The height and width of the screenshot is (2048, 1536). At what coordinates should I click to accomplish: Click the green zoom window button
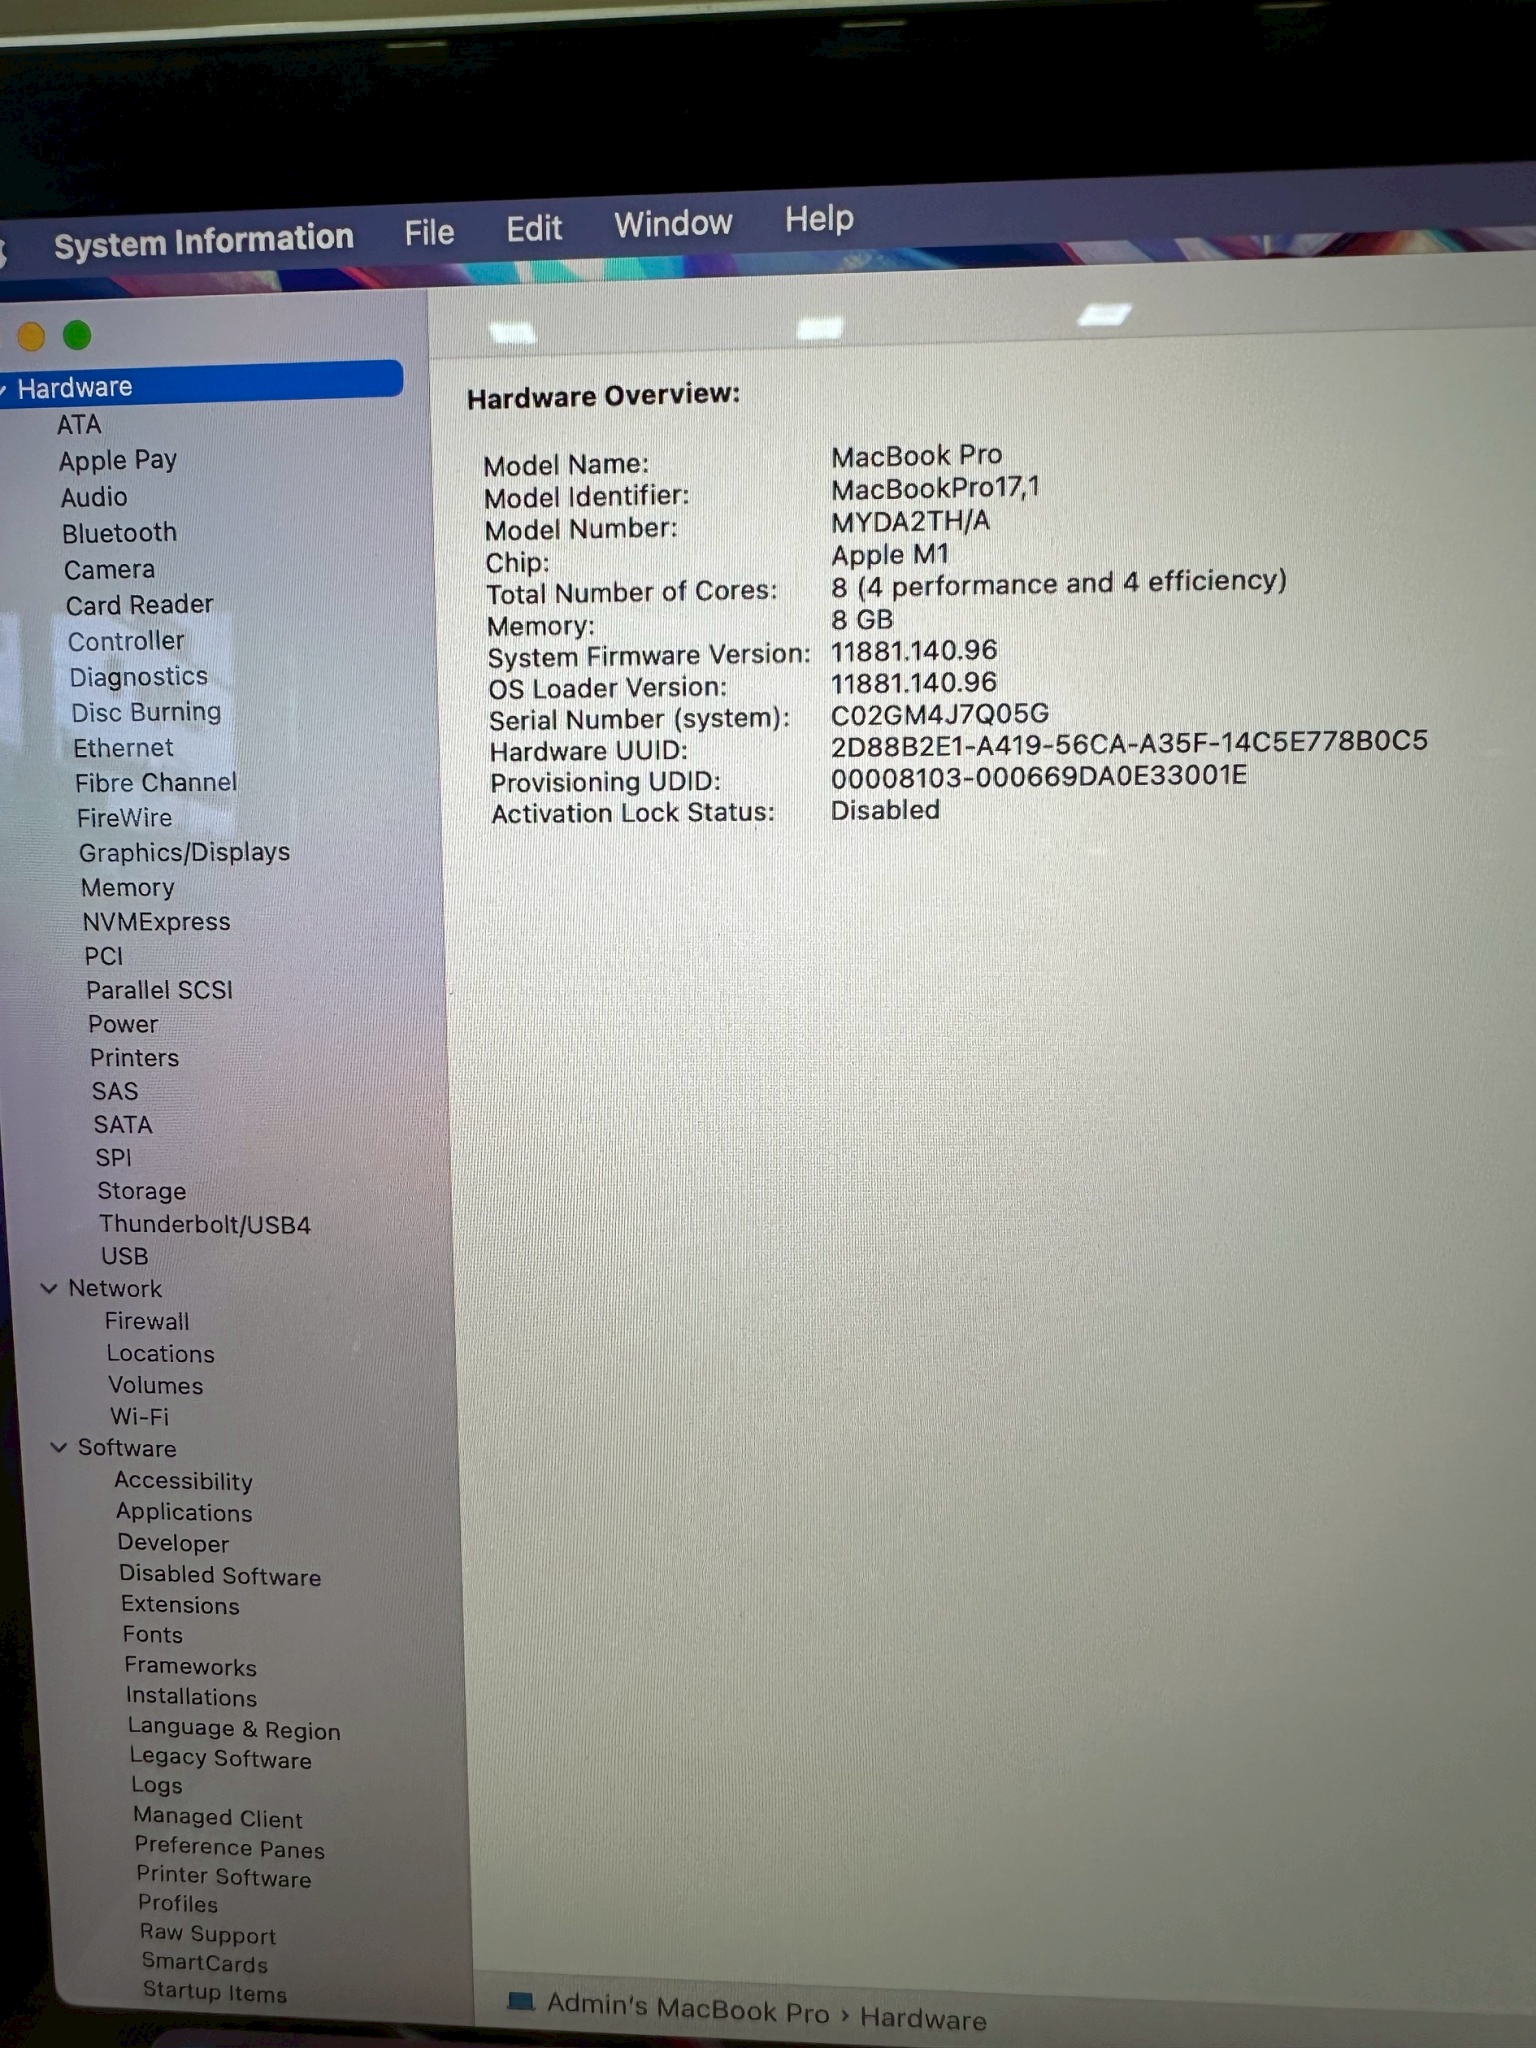coord(77,335)
